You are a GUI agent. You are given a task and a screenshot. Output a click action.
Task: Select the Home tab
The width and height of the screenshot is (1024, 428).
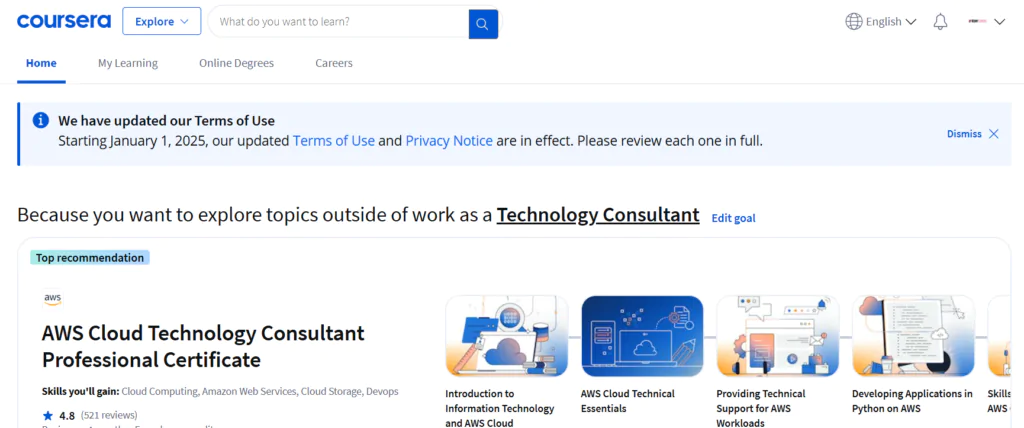[x=41, y=63]
